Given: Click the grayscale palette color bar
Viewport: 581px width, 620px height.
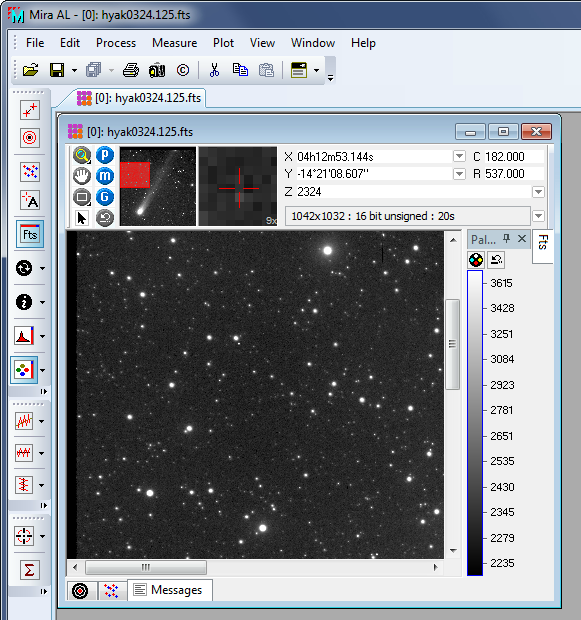Looking at the screenshot, I should (475, 423).
